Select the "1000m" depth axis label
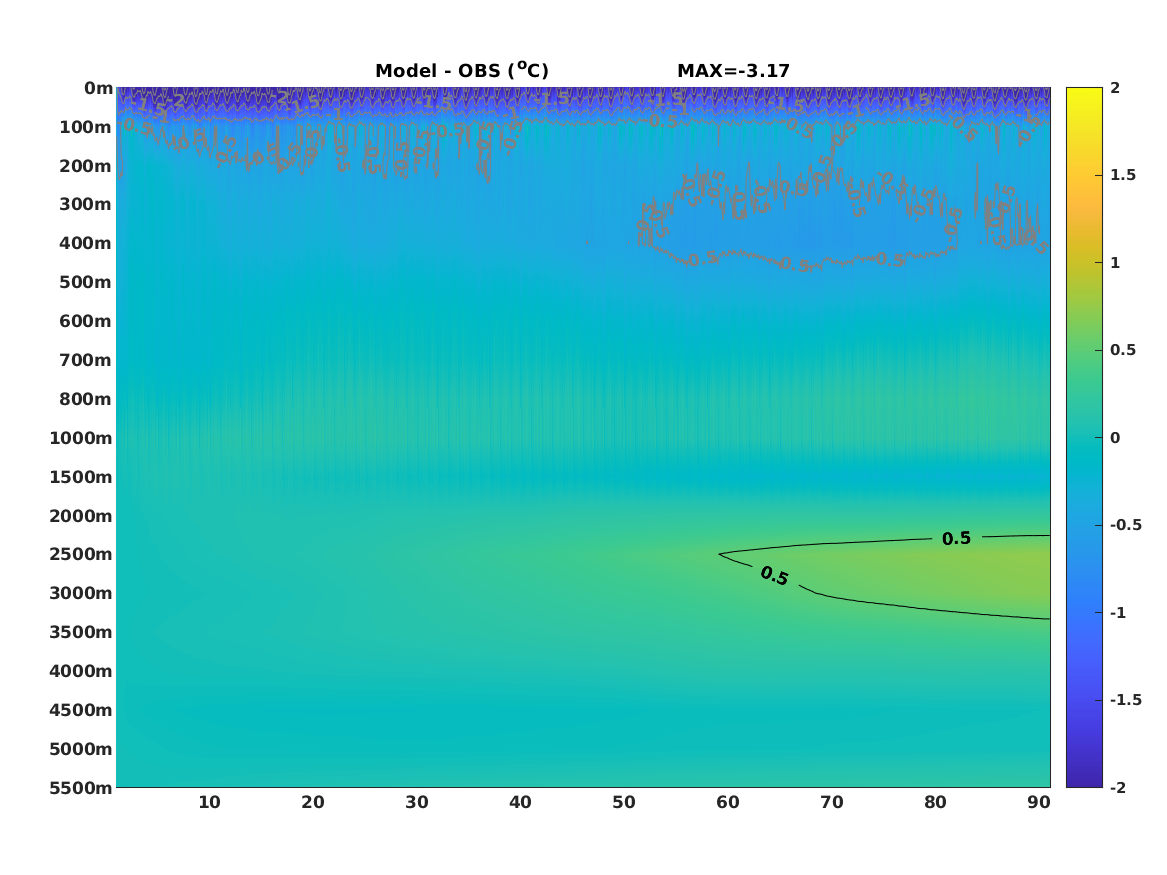This screenshot has width=1167, height=875. coord(81,438)
